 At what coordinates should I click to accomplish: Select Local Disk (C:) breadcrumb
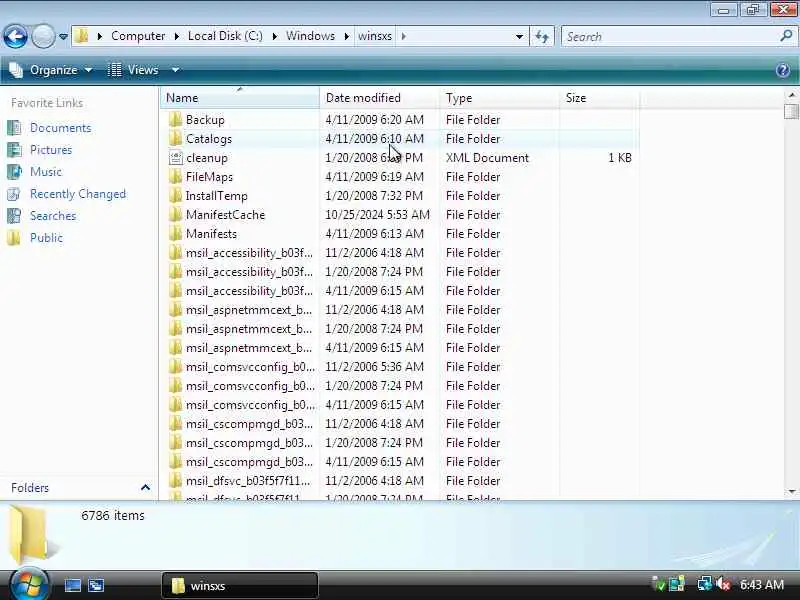[225, 36]
